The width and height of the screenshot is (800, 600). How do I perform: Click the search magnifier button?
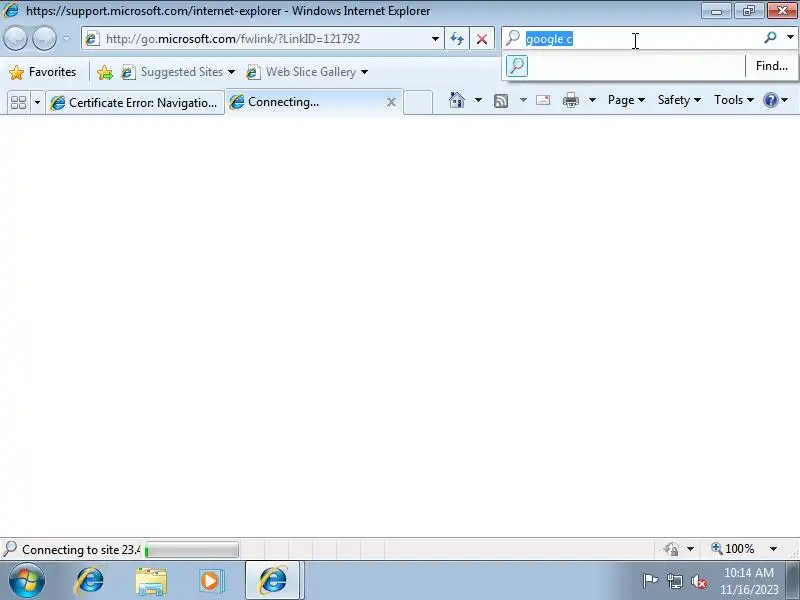770,38
